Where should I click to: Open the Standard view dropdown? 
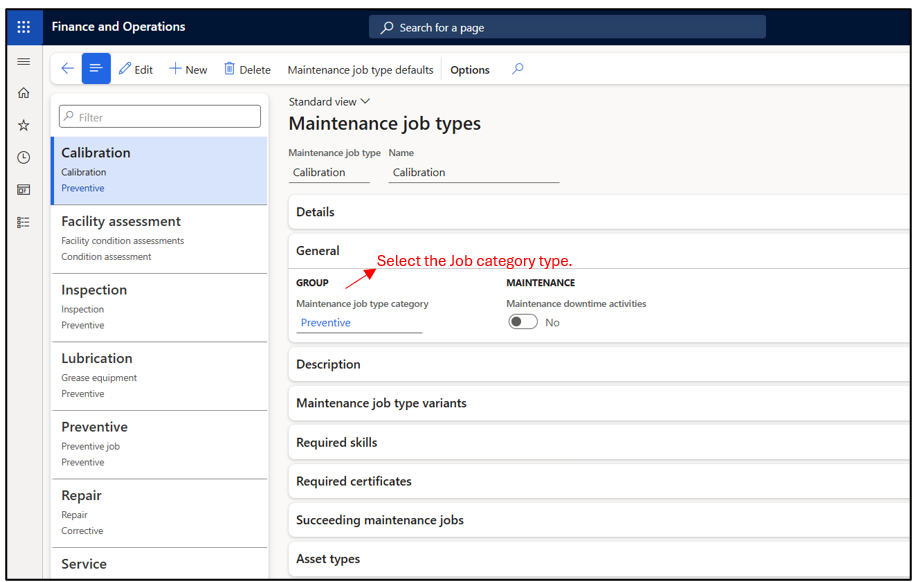329,102
